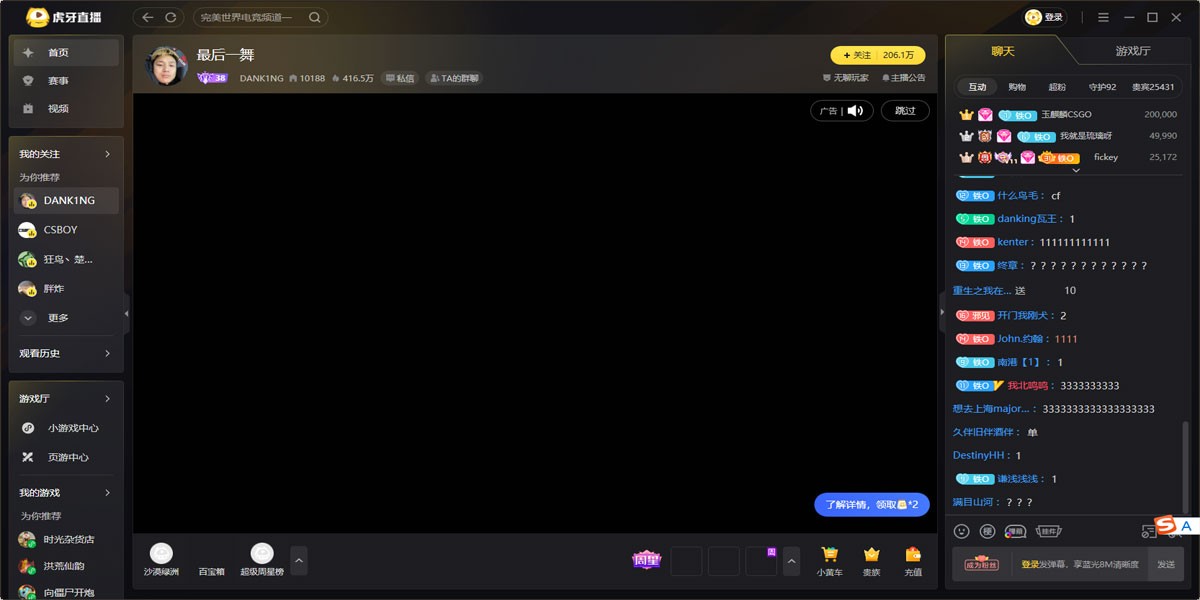Expand the 我的关注 section arrow
Viewport: 1200px width, 600px height.
click(107, 154)
